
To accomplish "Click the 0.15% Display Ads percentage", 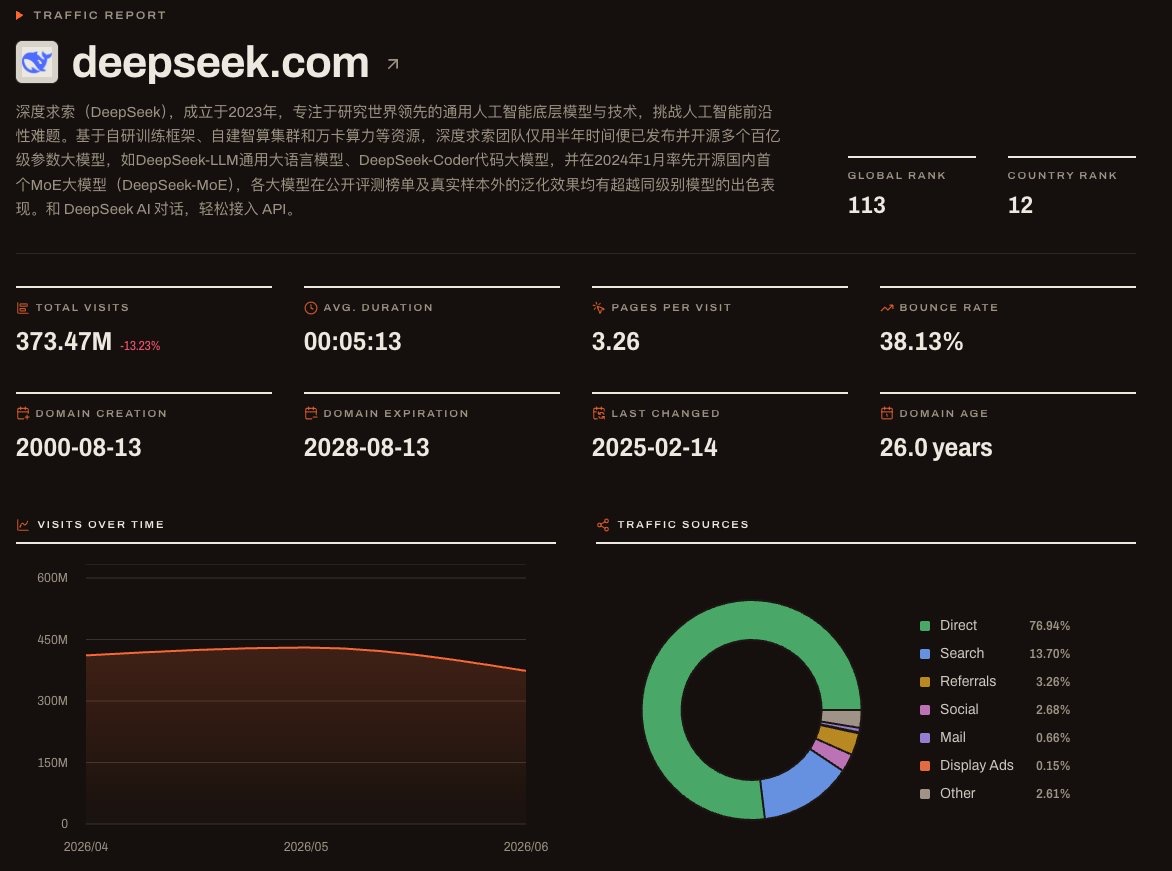I will (1052, 766).
